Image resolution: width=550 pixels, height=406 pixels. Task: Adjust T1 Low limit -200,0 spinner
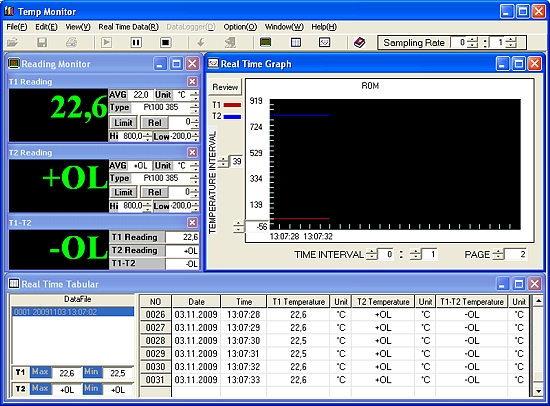[195, 136]
